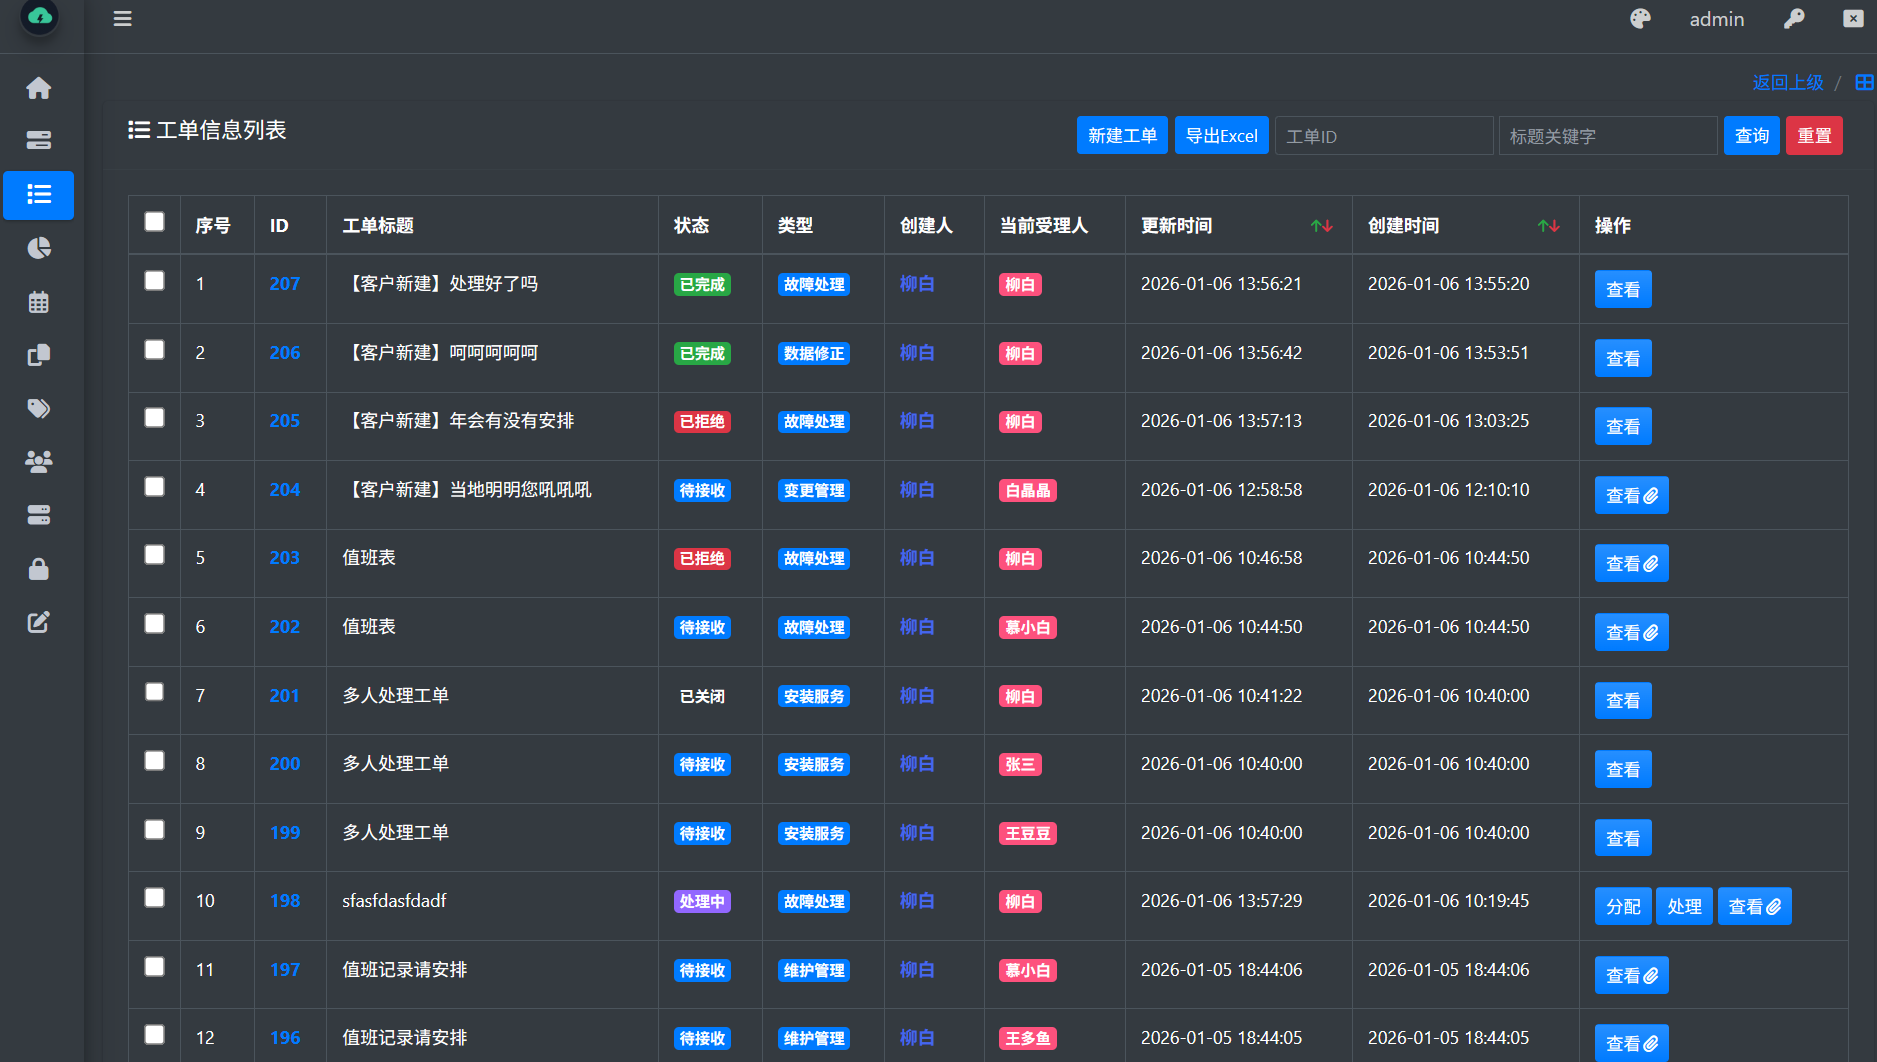Open the calendar section from the sidebar

click(39, 302)
